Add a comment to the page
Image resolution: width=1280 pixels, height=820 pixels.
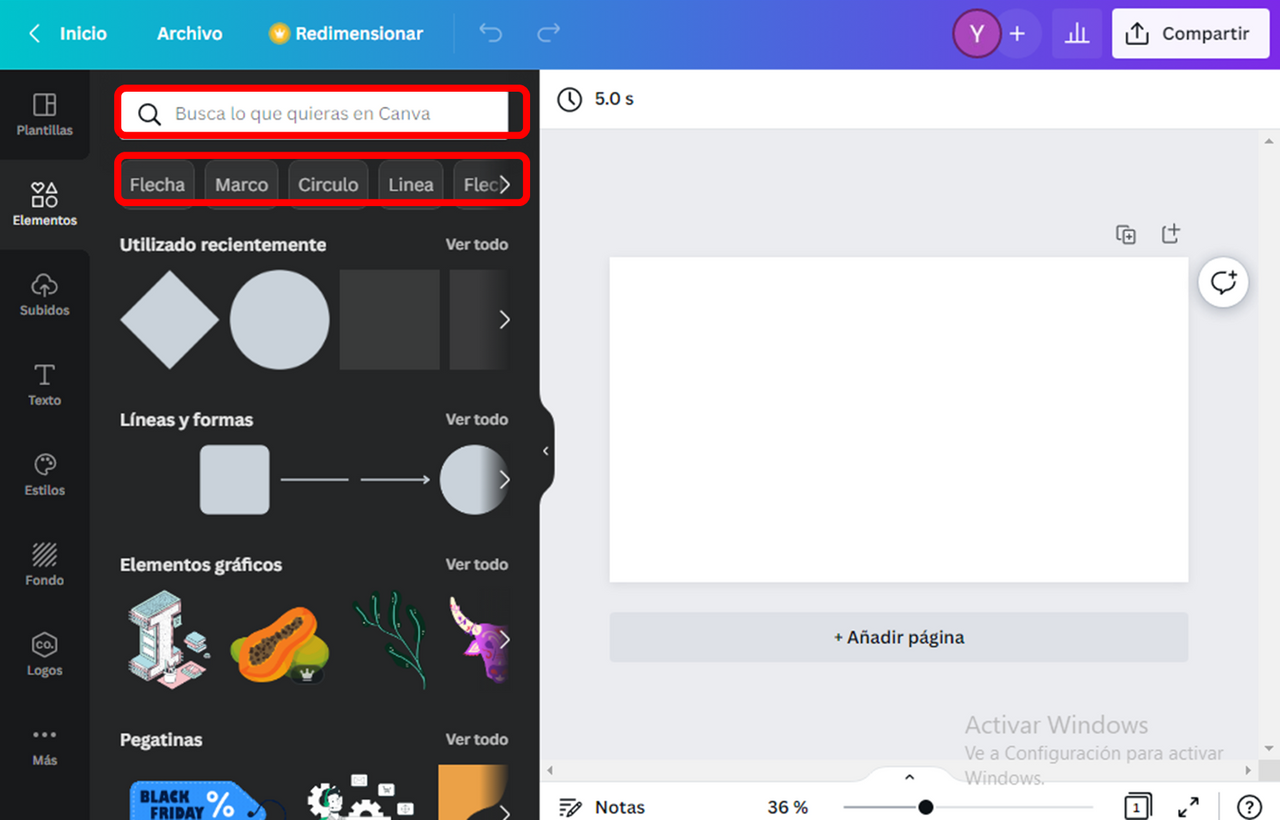(x=1224, y=282)
